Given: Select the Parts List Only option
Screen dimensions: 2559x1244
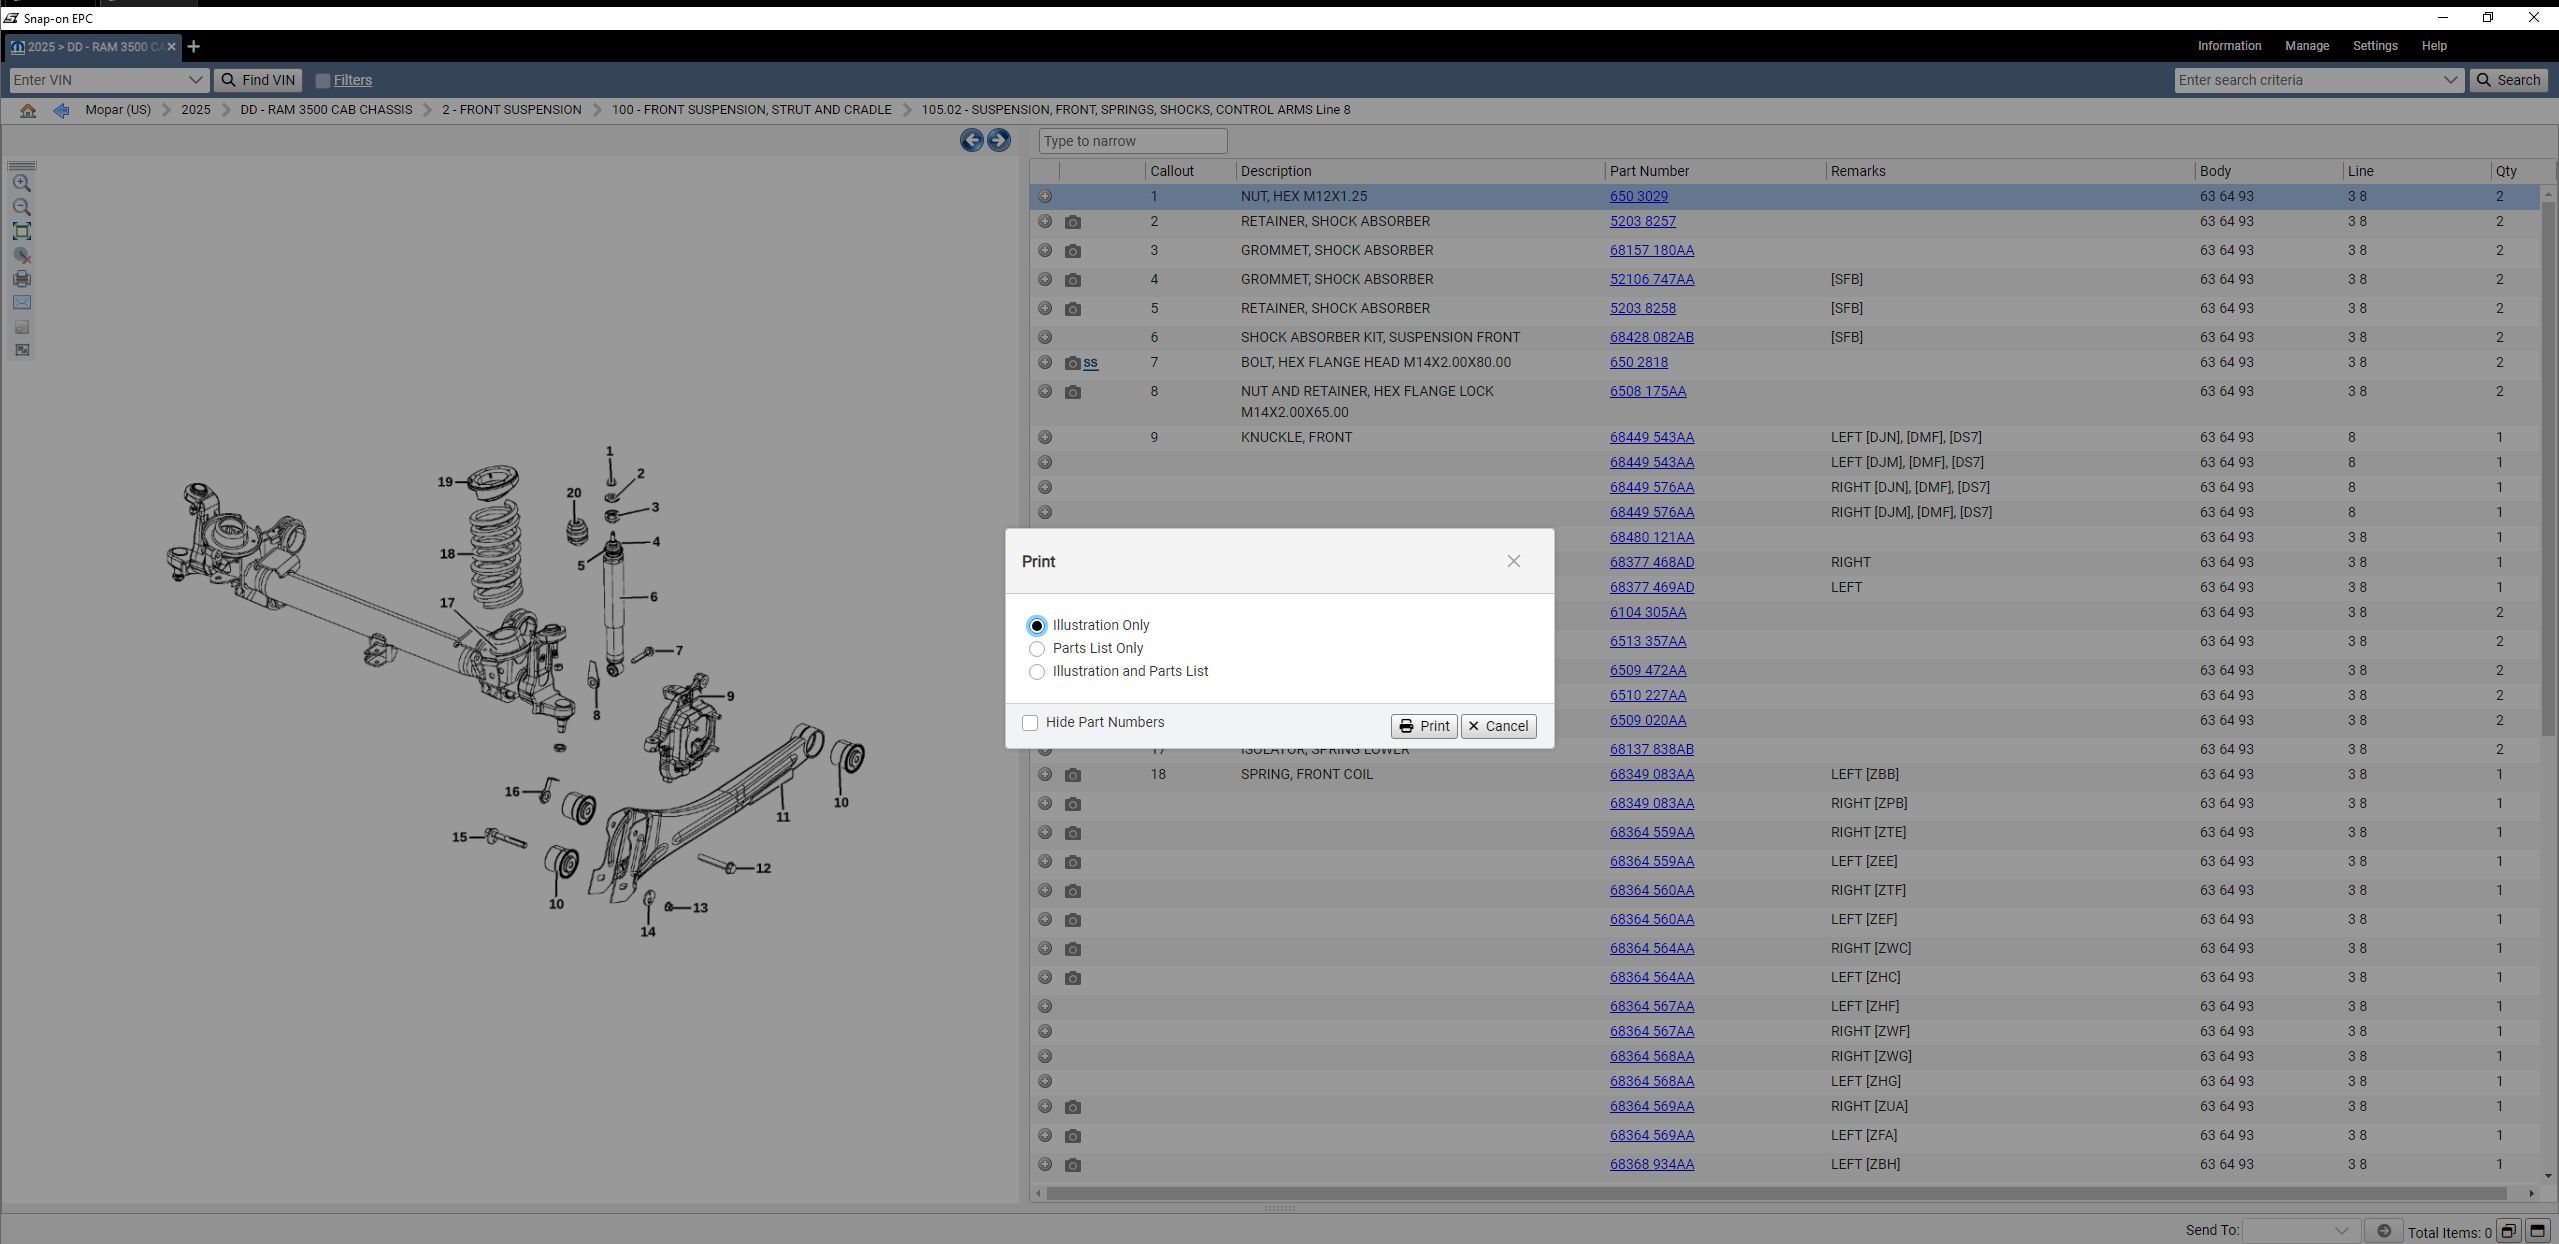Looking at the screenshot, I should 1037,649.
